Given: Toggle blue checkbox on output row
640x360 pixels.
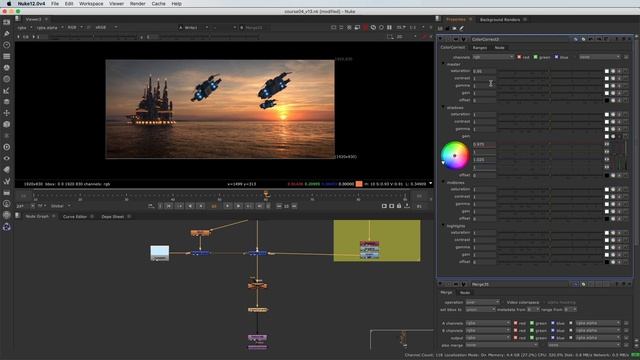Looking at the screenshot, I should pyautogui.click(x=553, y=338).
